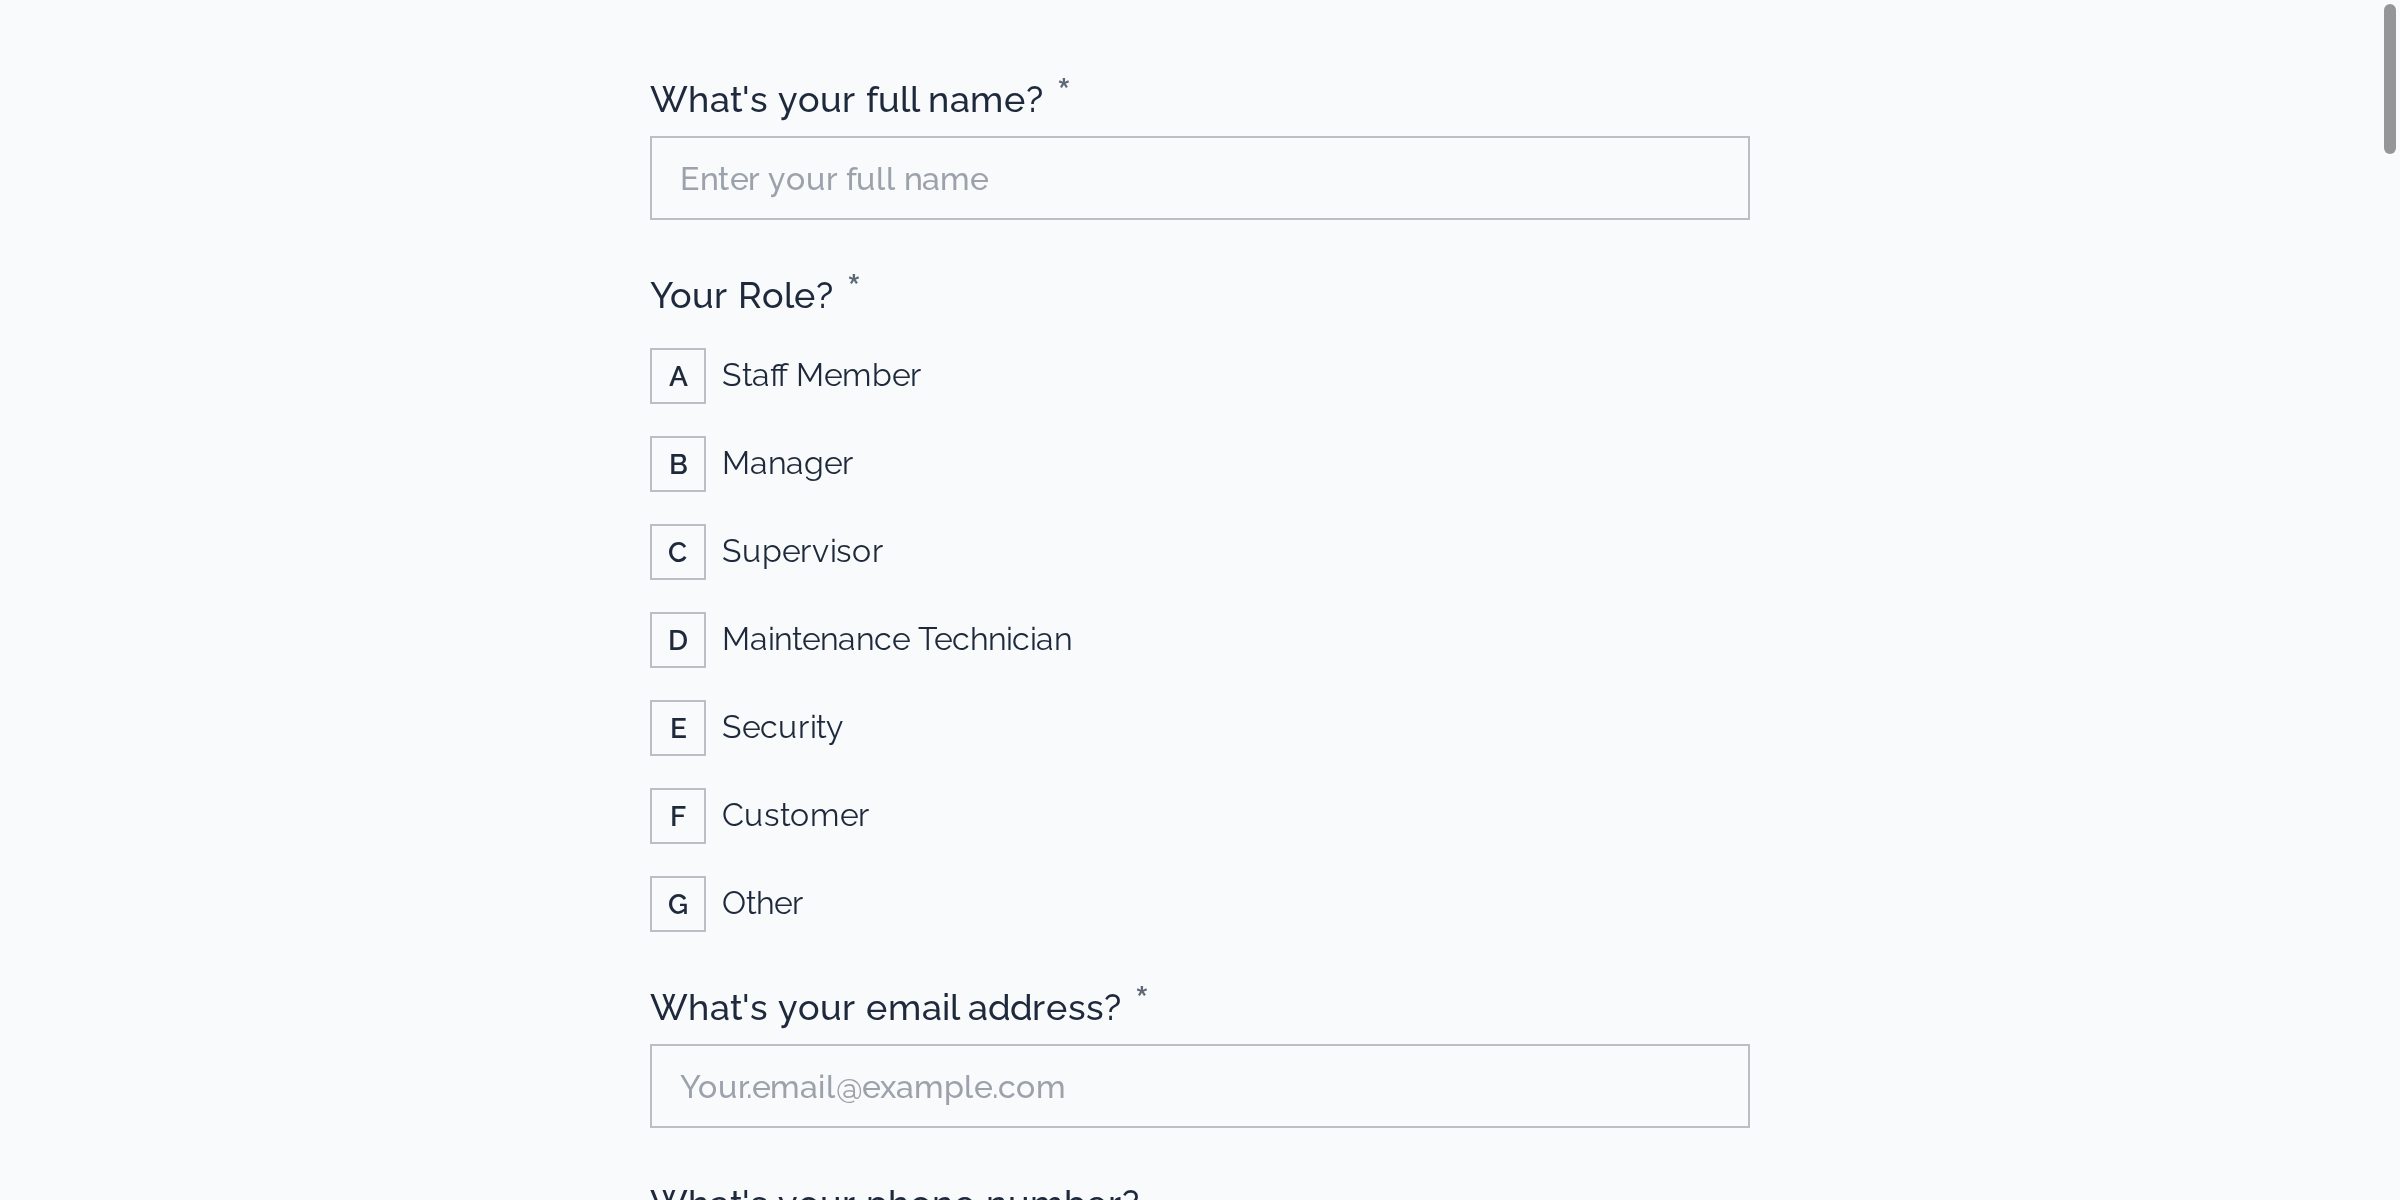
Task: Choose the Manager role label
Action: click(787, 463)
